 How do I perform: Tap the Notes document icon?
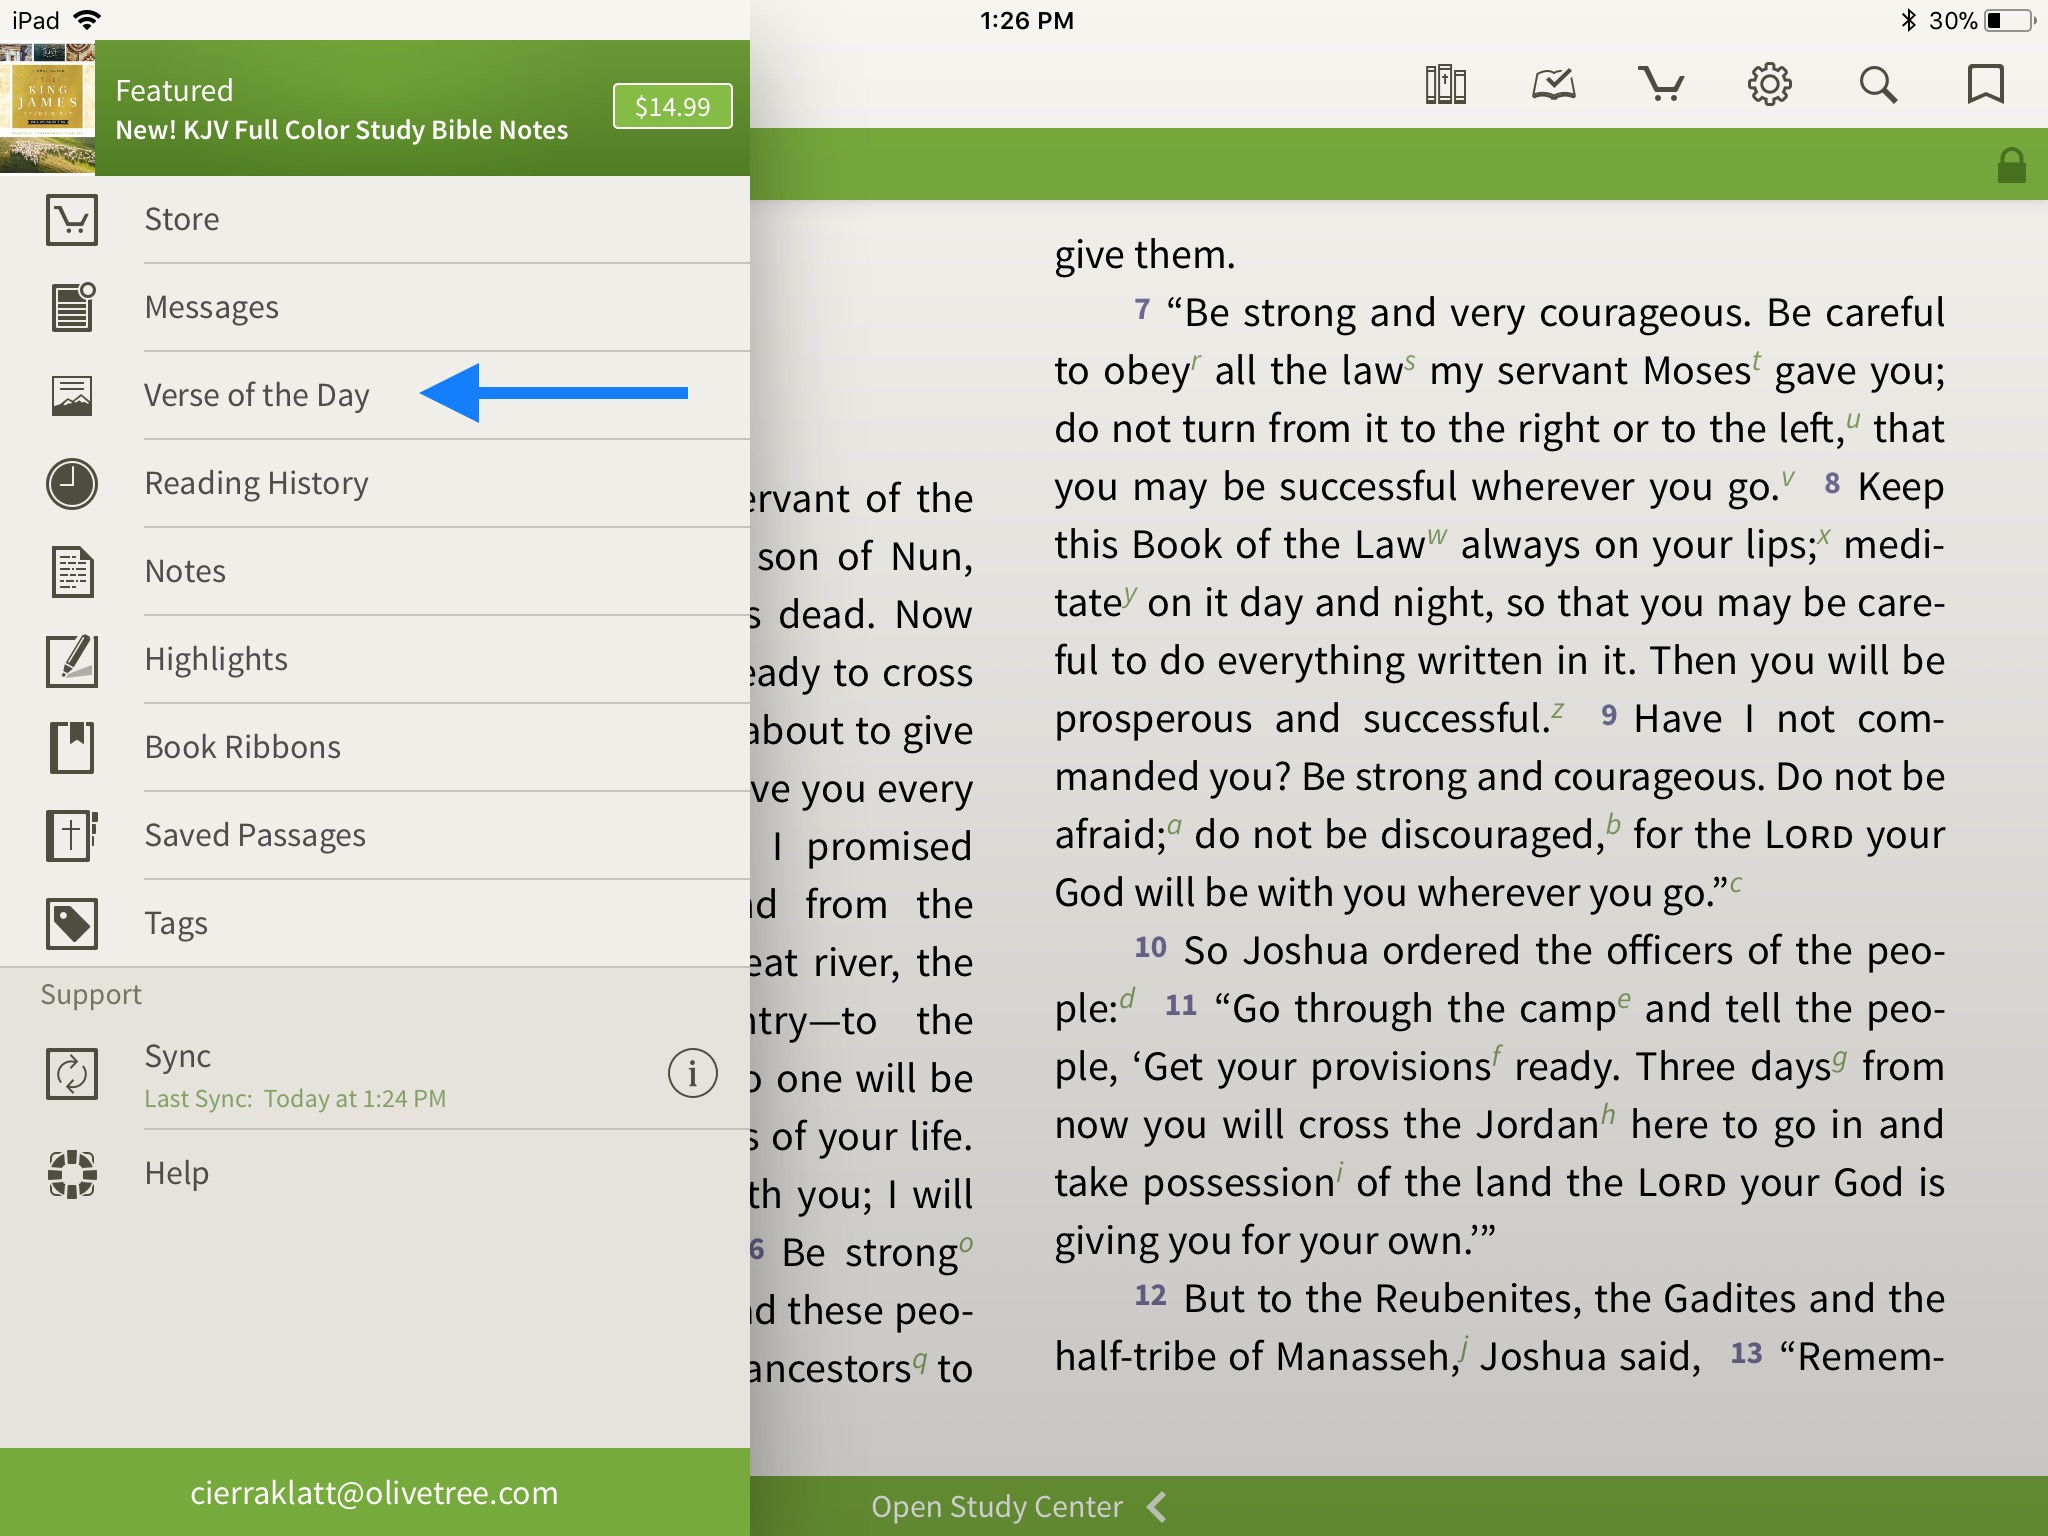pyautogui.click(x=72, y=572)
